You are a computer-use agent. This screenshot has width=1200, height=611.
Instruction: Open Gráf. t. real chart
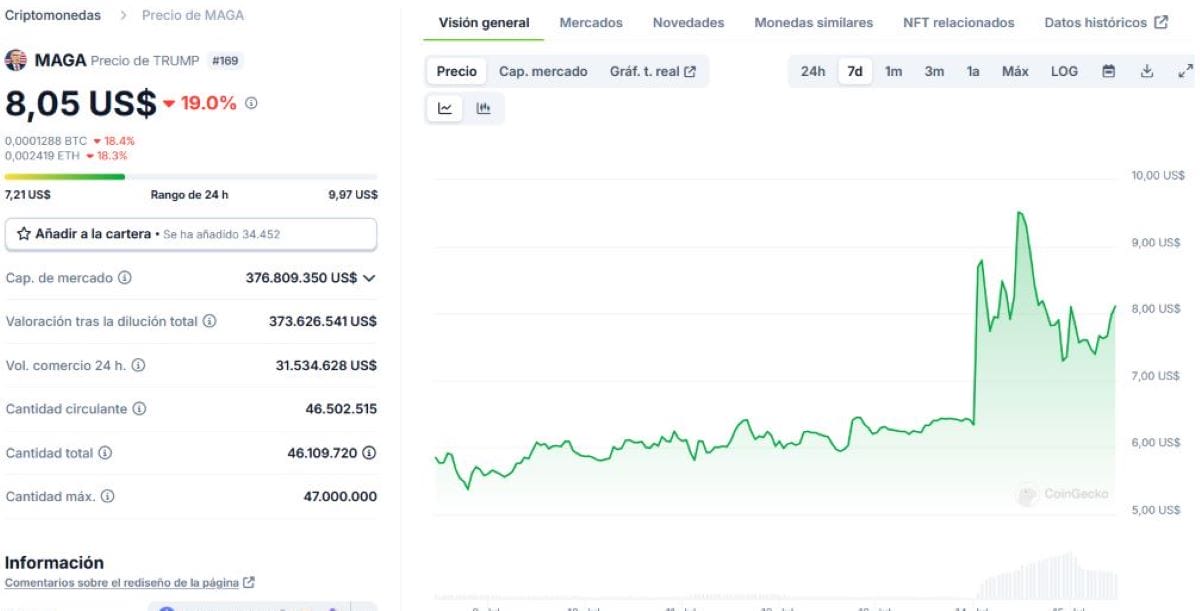click(x=653, y=71)
